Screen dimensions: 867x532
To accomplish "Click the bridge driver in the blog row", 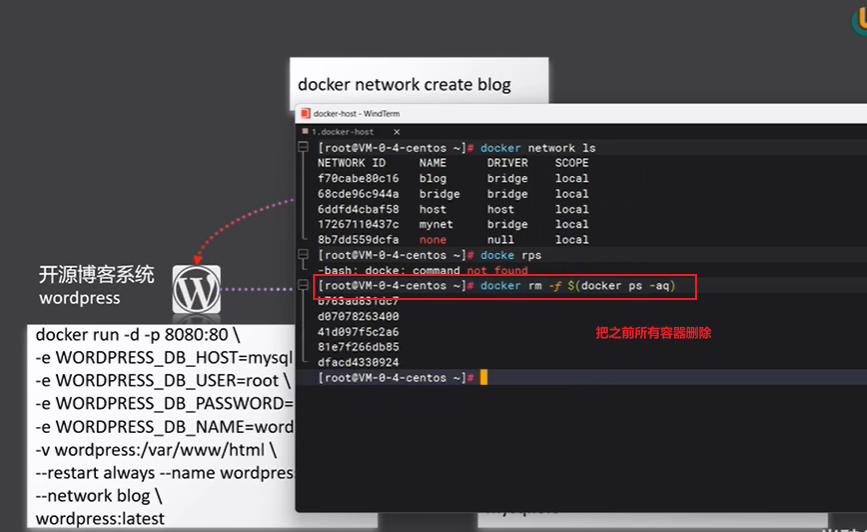I will tap(507, 179).
